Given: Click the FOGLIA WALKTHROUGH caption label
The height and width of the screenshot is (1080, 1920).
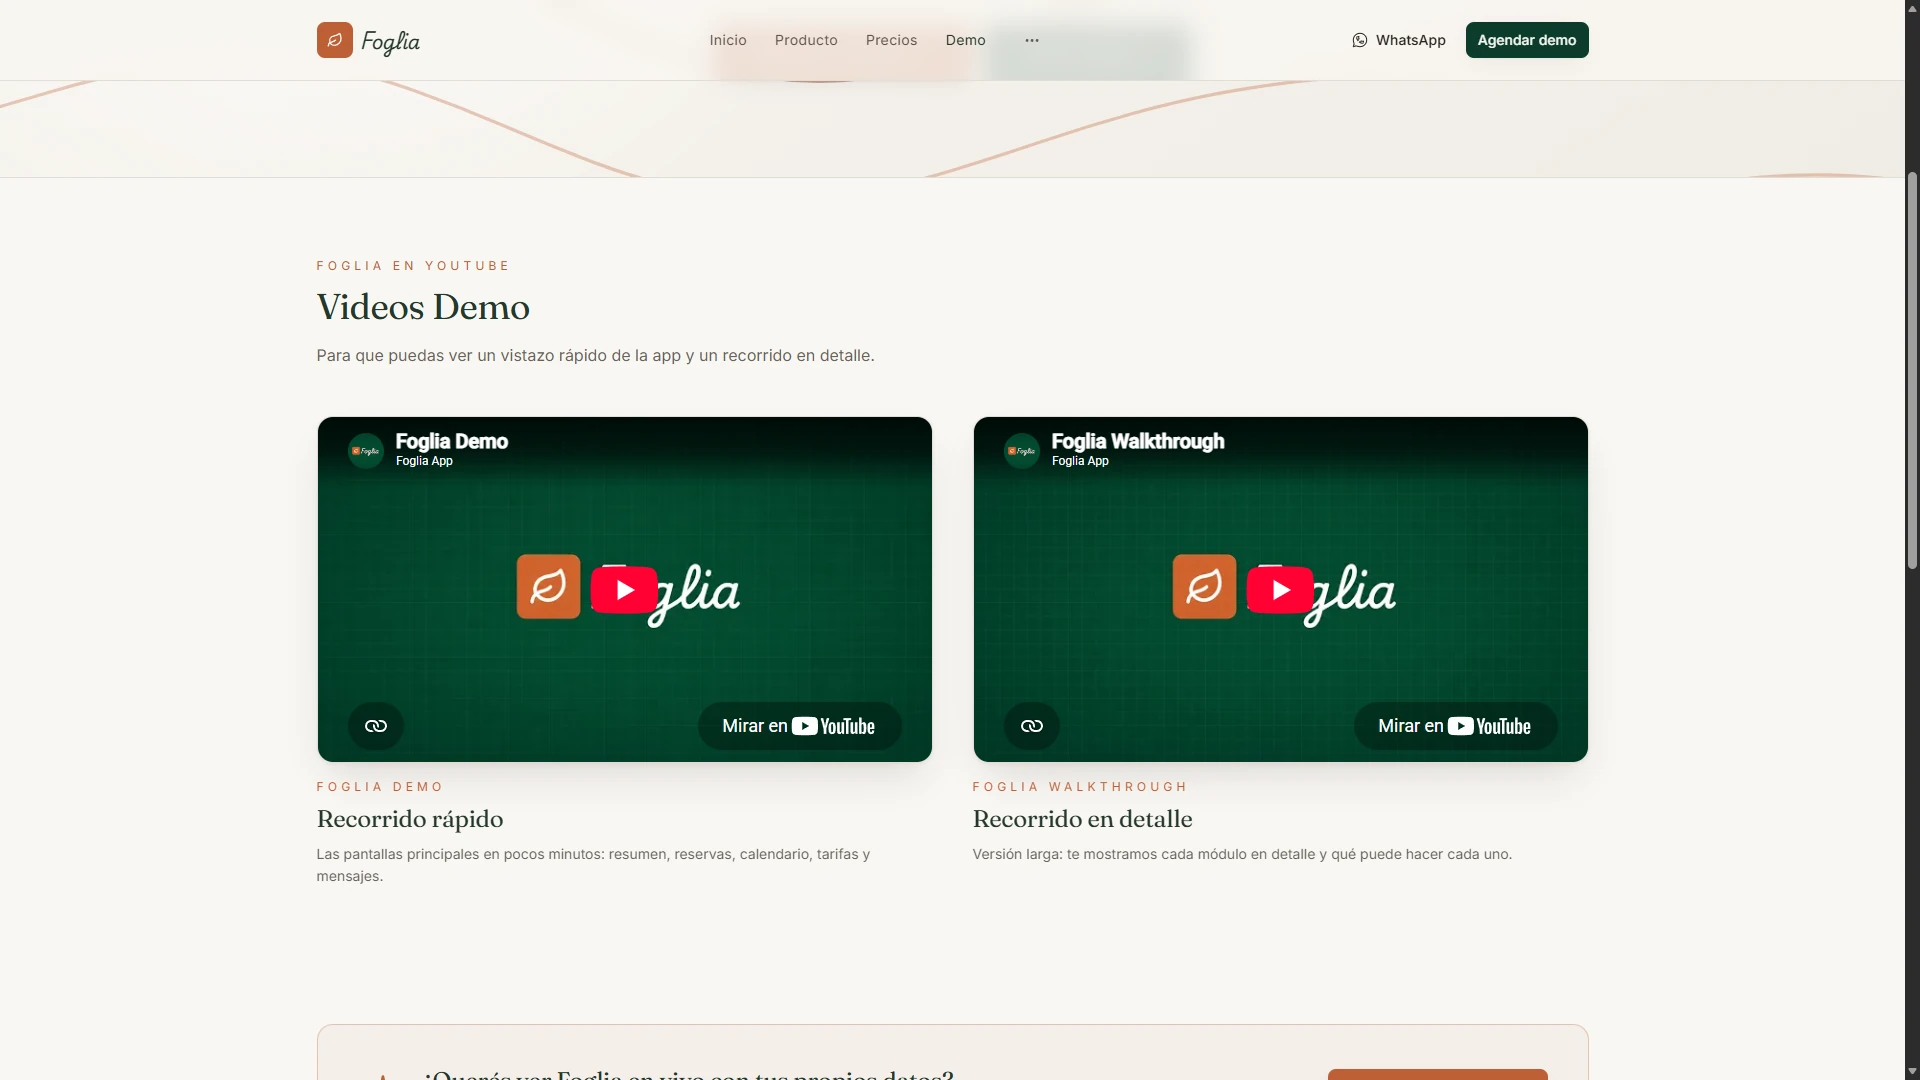Looking at the screenshot, I should tap(1080, 787).
